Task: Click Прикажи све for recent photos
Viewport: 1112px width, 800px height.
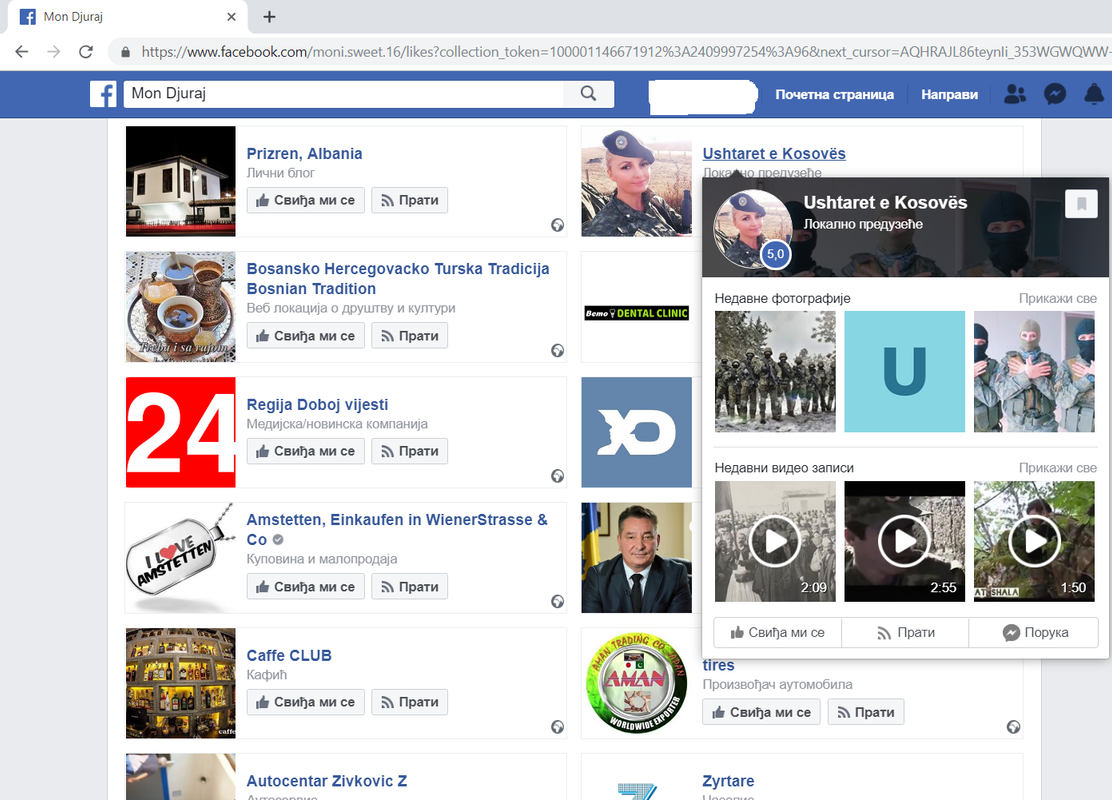Action: coord(1057,299)
